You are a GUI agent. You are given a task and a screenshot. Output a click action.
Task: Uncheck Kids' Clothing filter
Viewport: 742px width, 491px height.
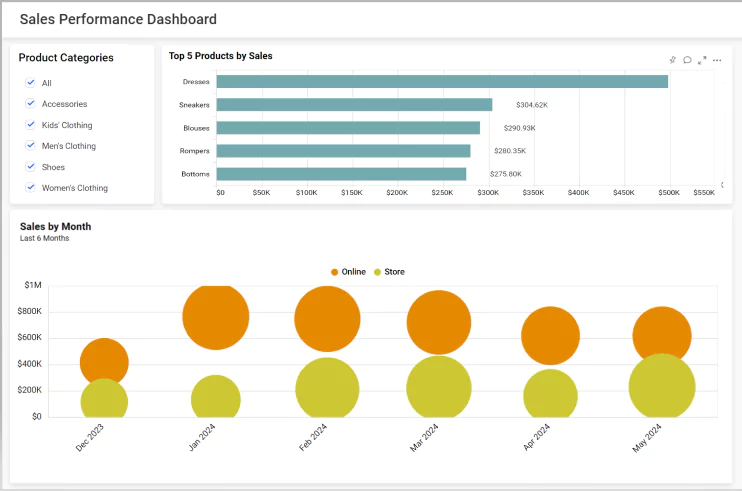[x=31, y=125]
